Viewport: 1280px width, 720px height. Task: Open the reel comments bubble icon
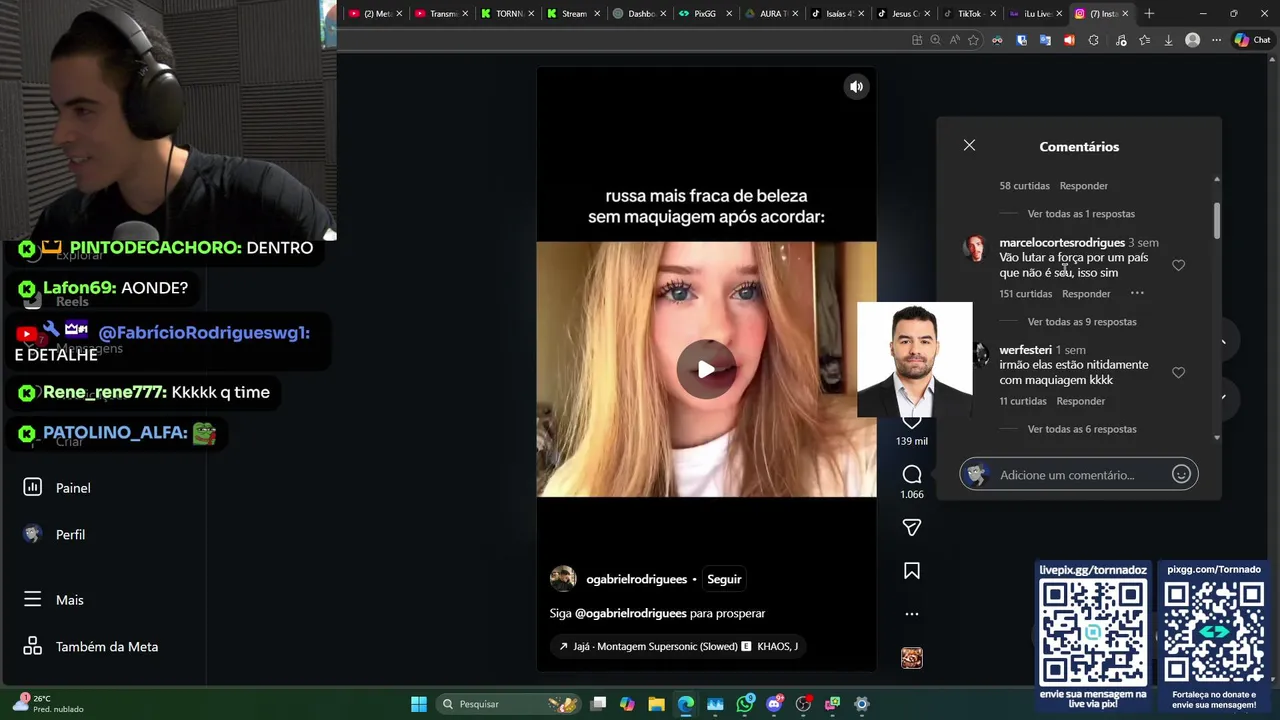pos(912,474)
